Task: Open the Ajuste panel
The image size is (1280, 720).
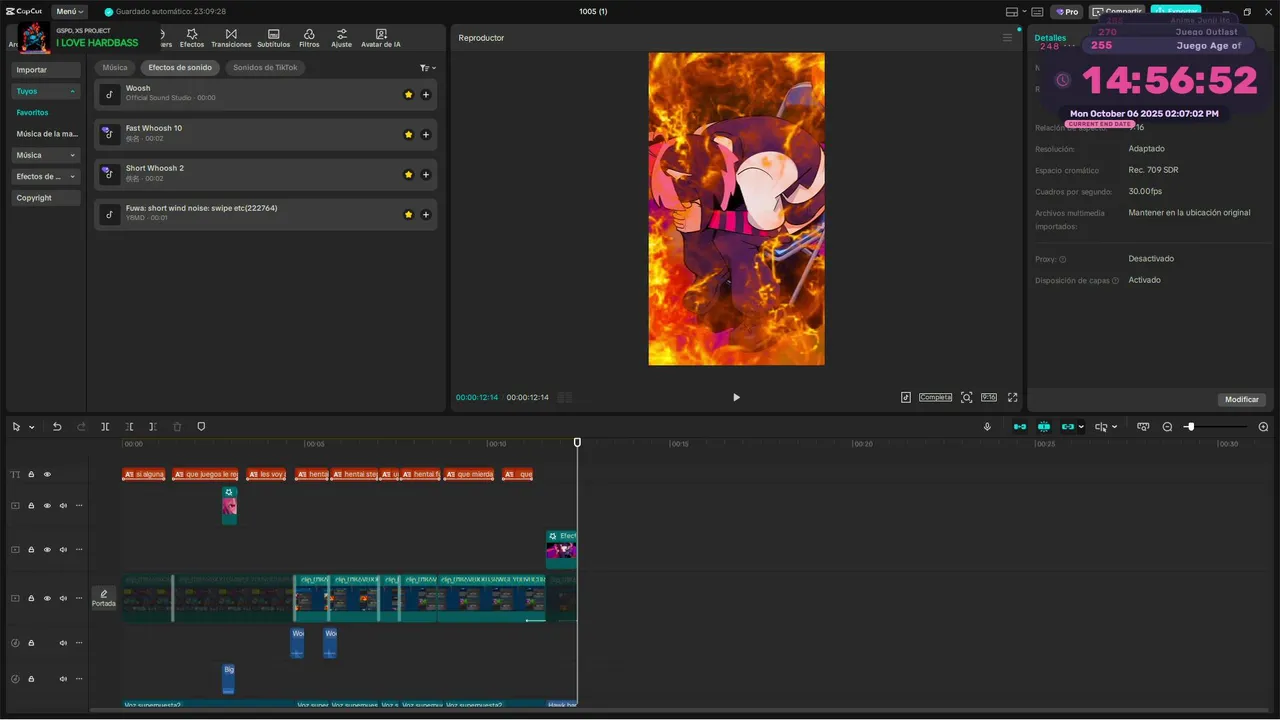Action: click(x=341, y=38)
